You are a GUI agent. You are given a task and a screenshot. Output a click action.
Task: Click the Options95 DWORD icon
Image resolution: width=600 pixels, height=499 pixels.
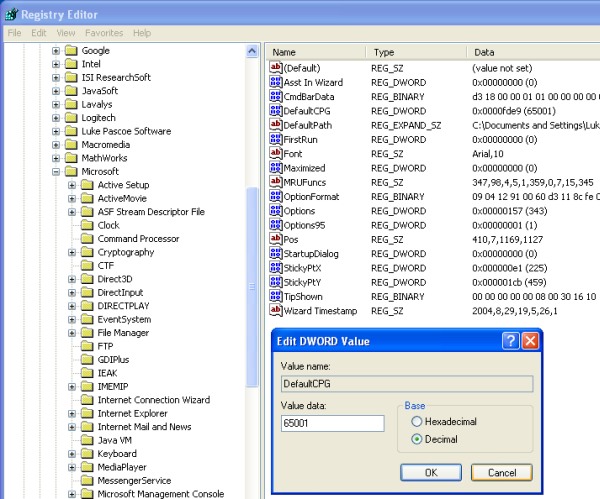(276, 225)
